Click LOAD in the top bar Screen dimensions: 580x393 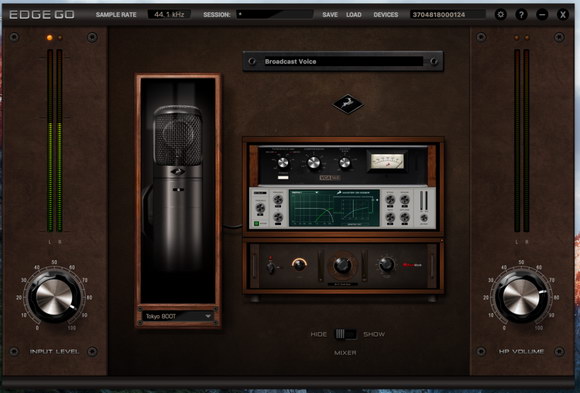(354, 15)
